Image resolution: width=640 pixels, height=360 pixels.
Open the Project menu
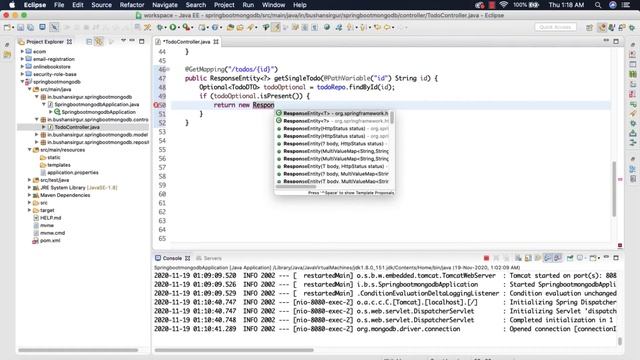[x=224, y=5]
